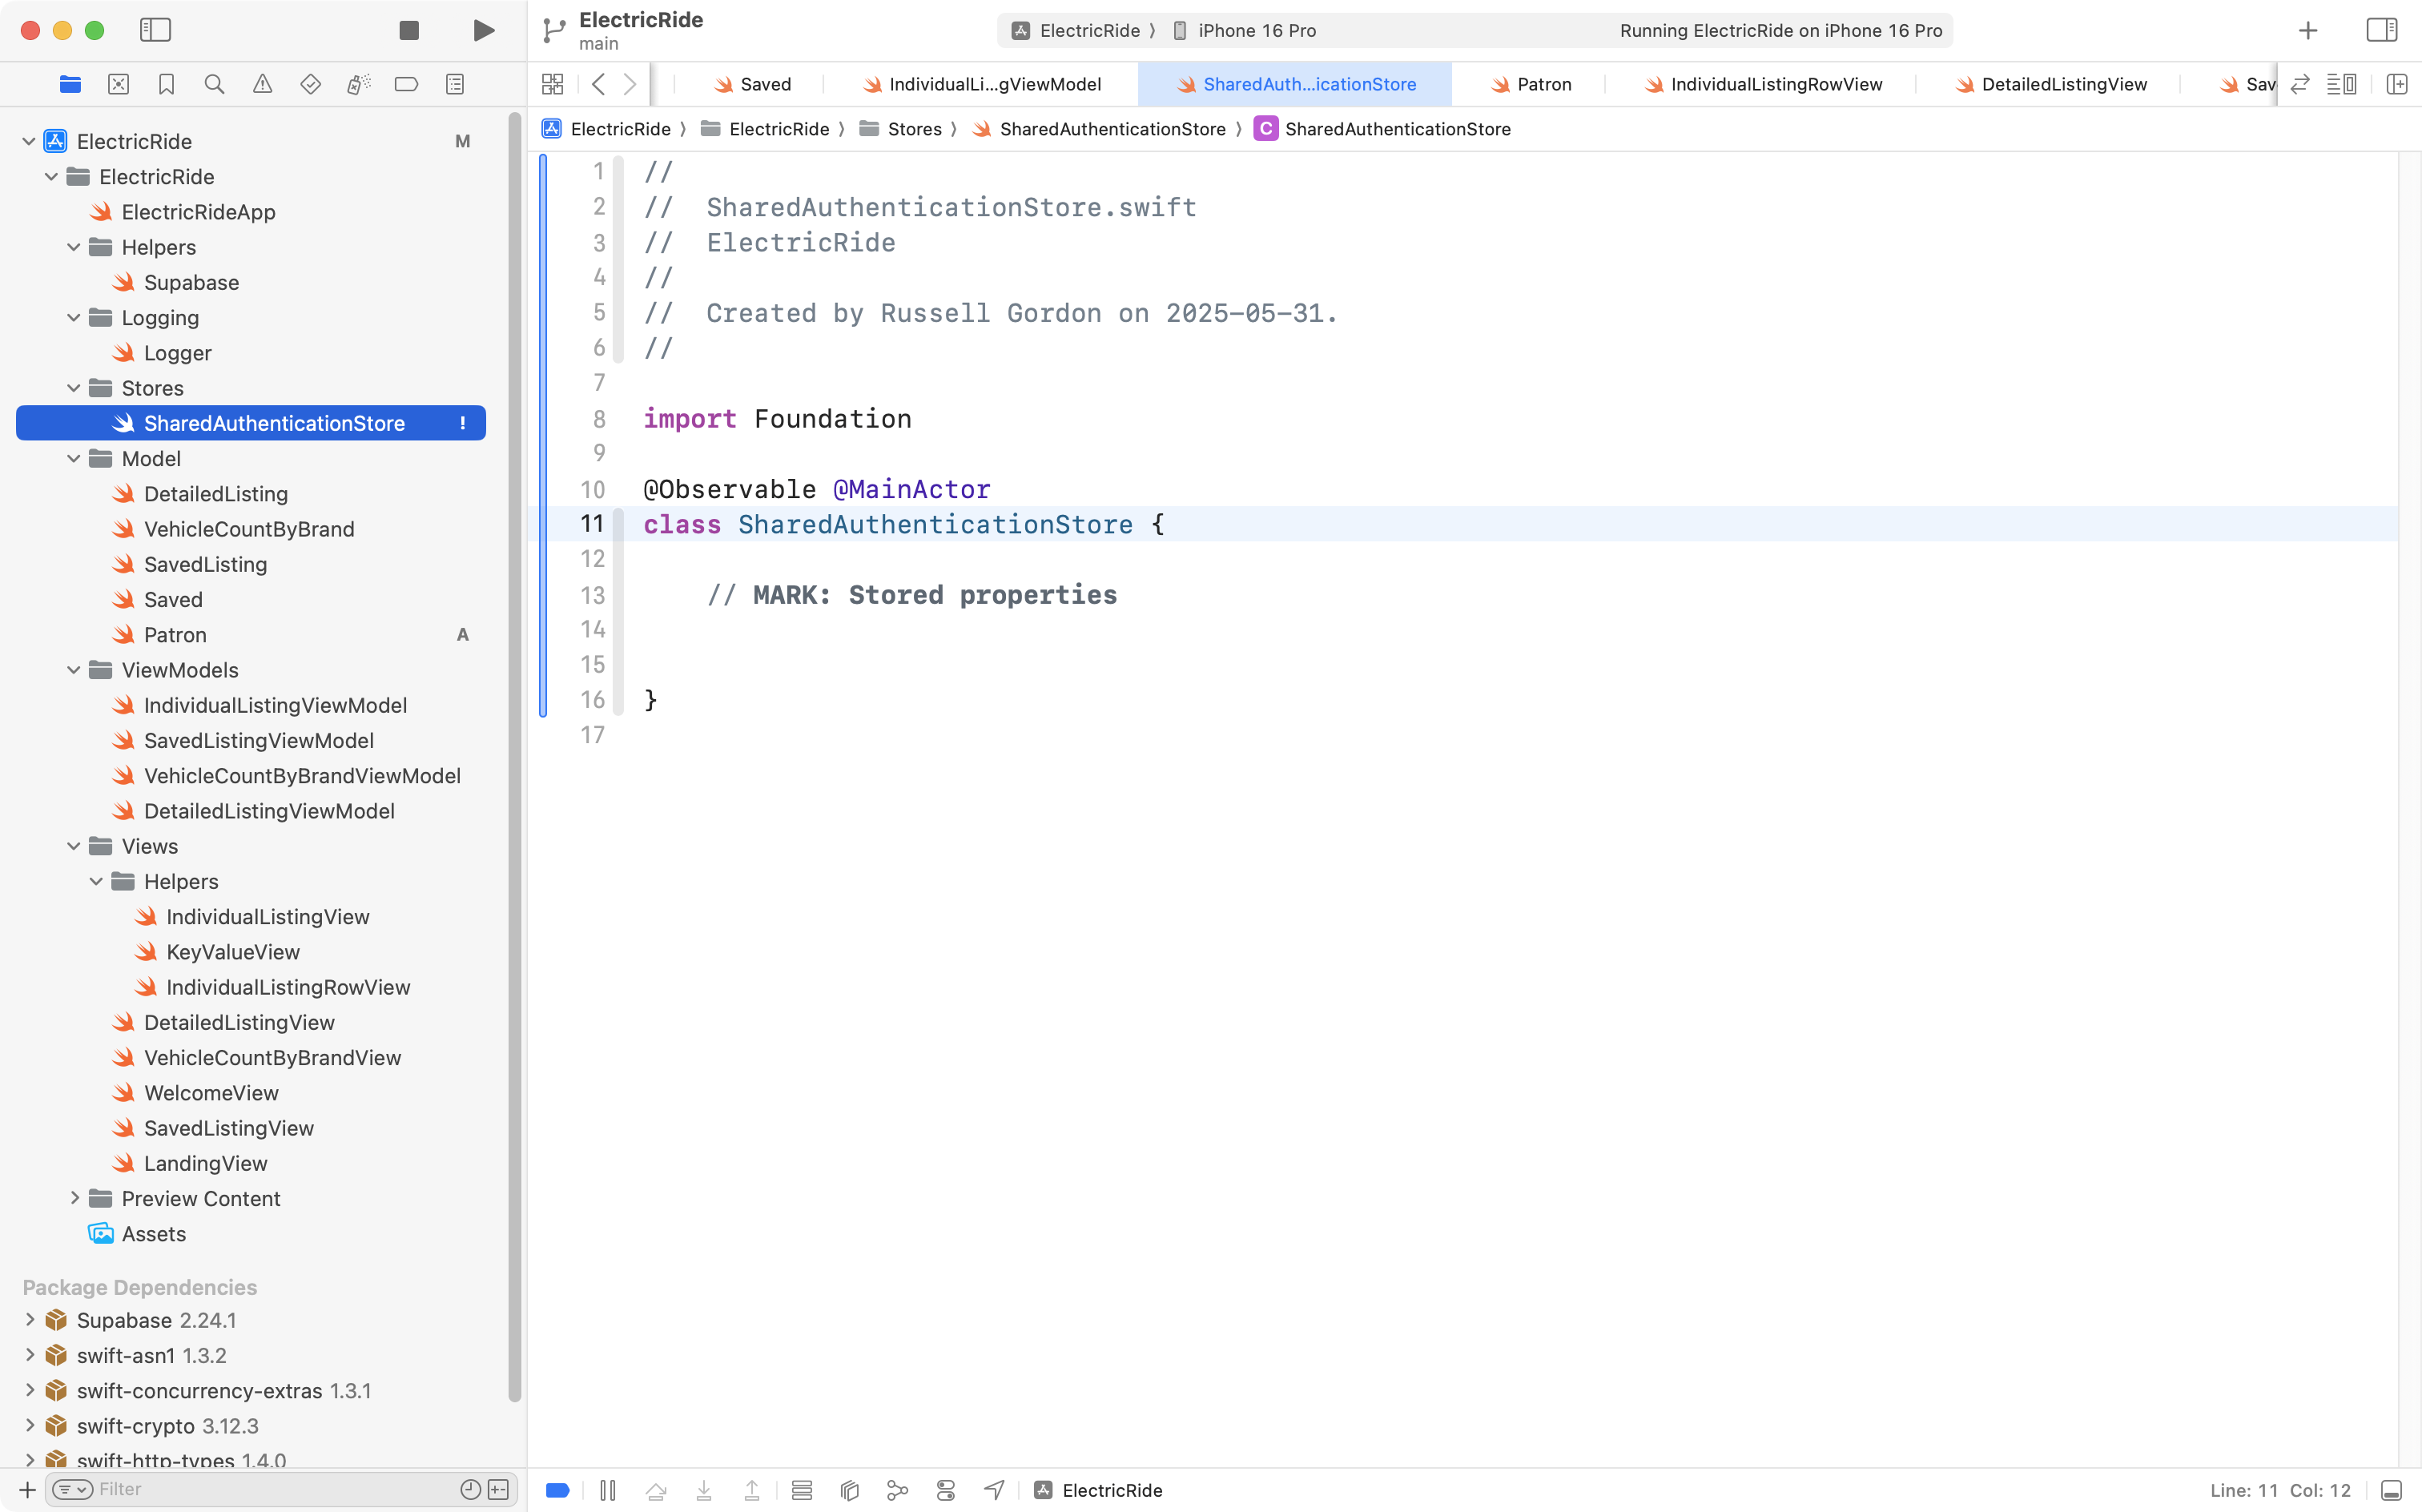Open the Bookmark navigator icon
The image size is (2422, 1512).
[166, 84]
